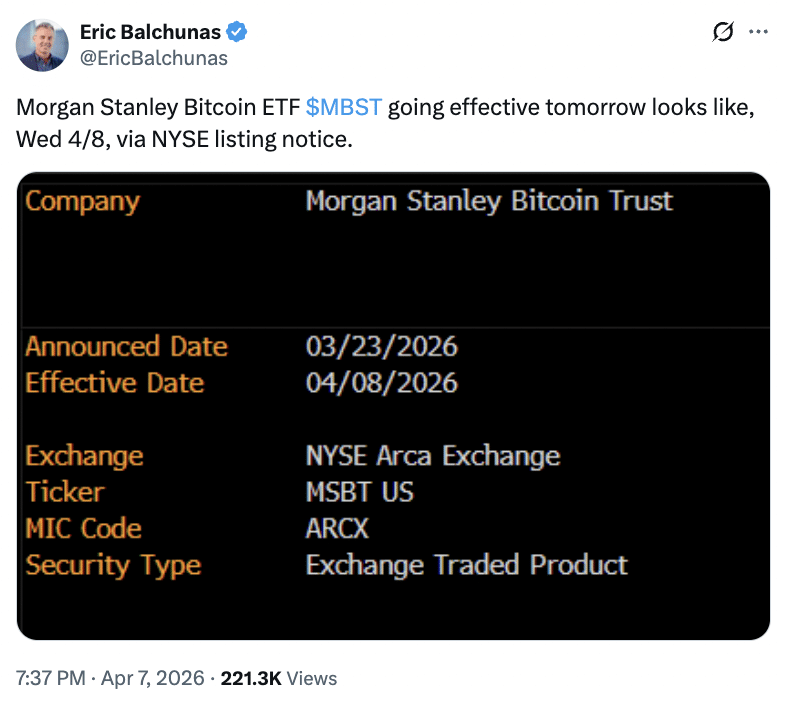786x704 pixels.
Task: Click the Morgan Stanley Bitcoin Trust company name
Action: [x=489, y=201]
